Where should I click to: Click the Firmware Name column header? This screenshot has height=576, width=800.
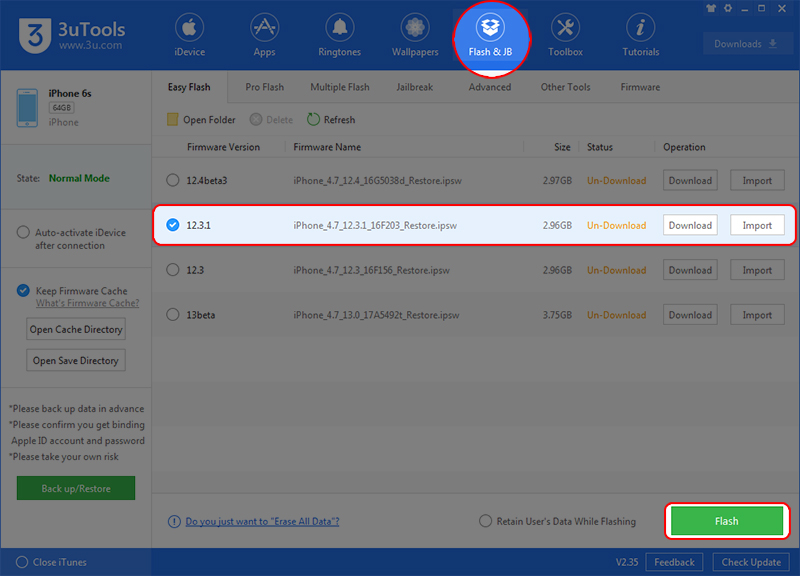327,147
